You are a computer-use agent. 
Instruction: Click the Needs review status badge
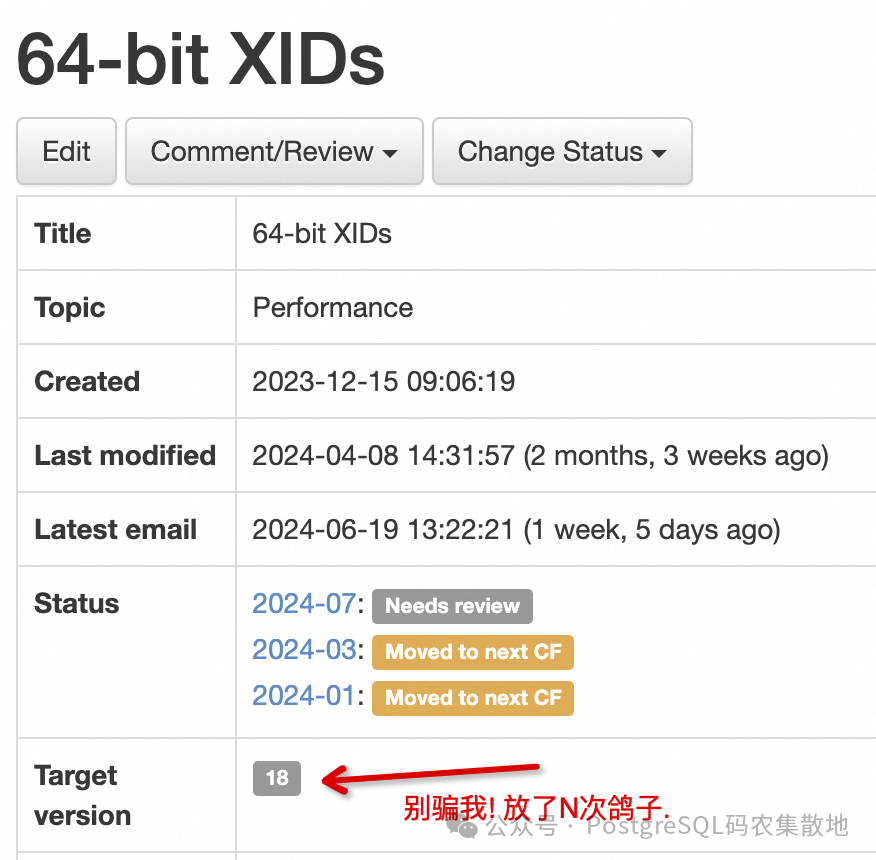click(453, 606)
